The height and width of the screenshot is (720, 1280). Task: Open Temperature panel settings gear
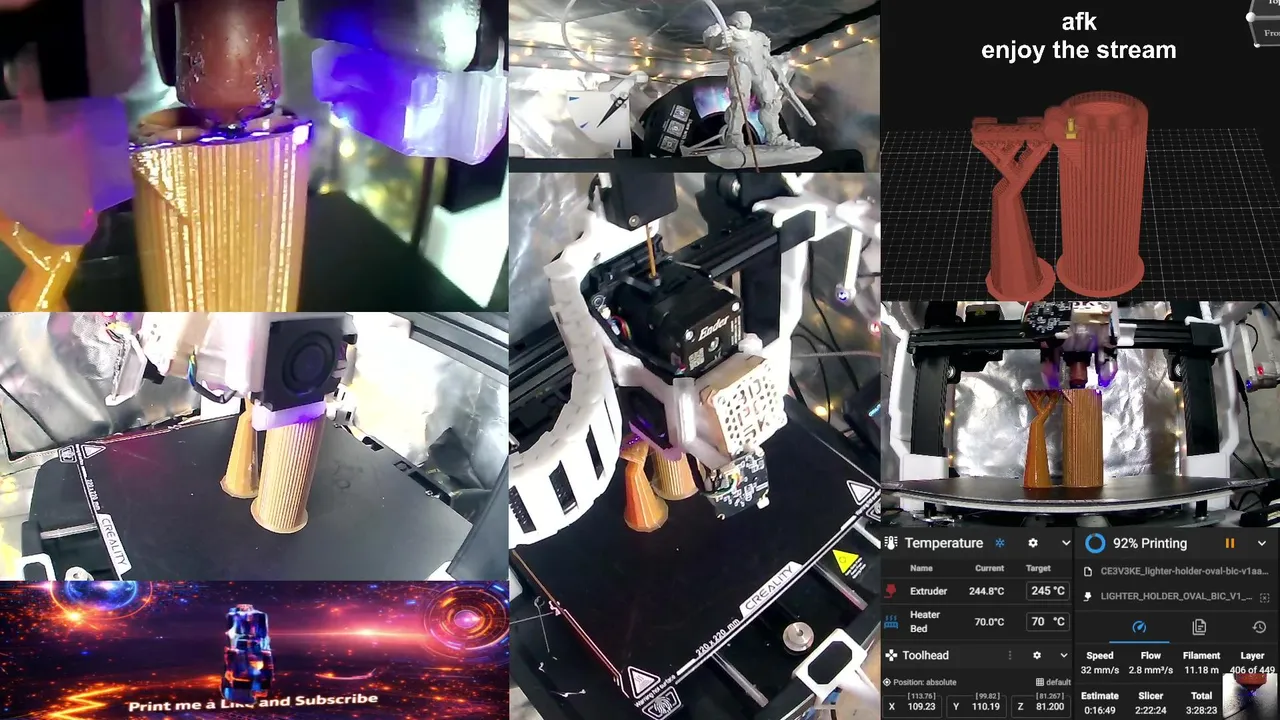[1033, 543]
